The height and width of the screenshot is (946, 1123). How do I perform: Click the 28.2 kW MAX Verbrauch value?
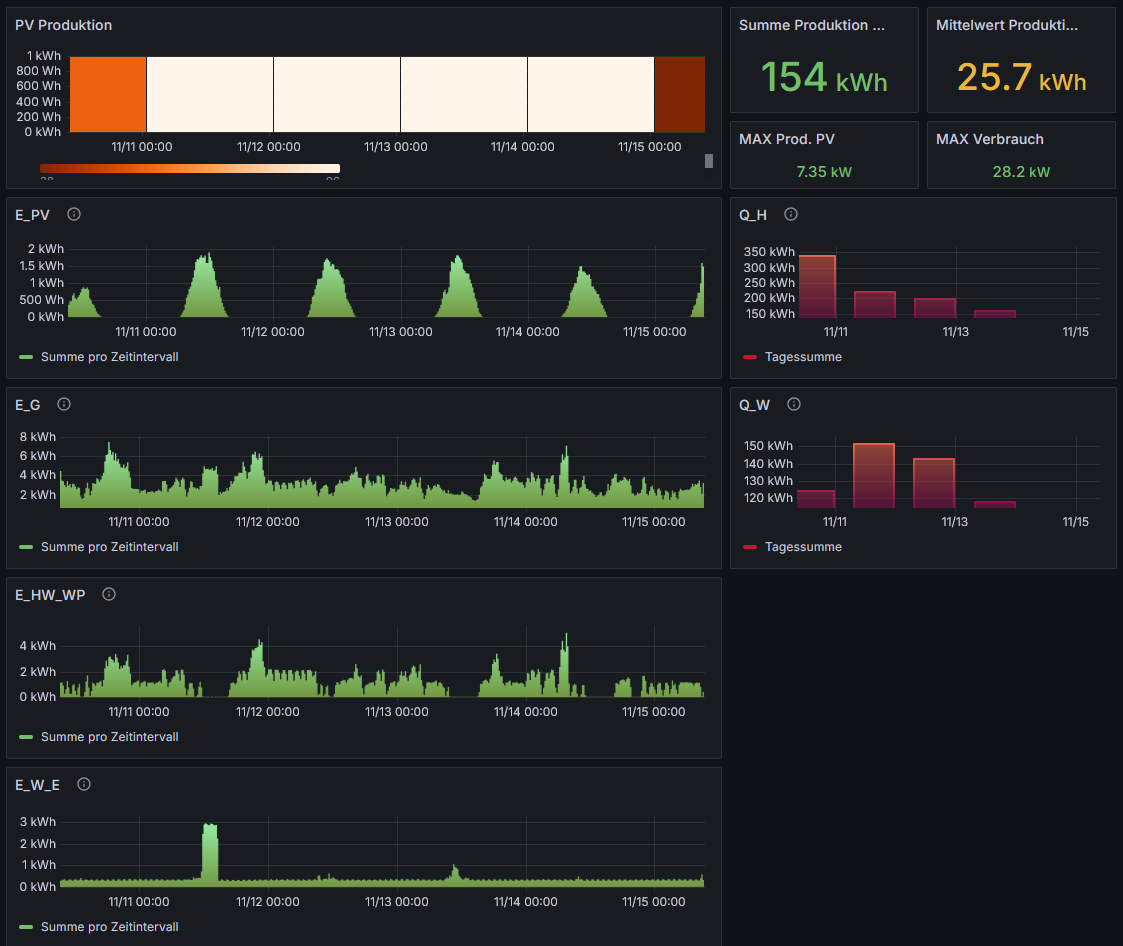pyautogui.click(x=1021, y=172)
